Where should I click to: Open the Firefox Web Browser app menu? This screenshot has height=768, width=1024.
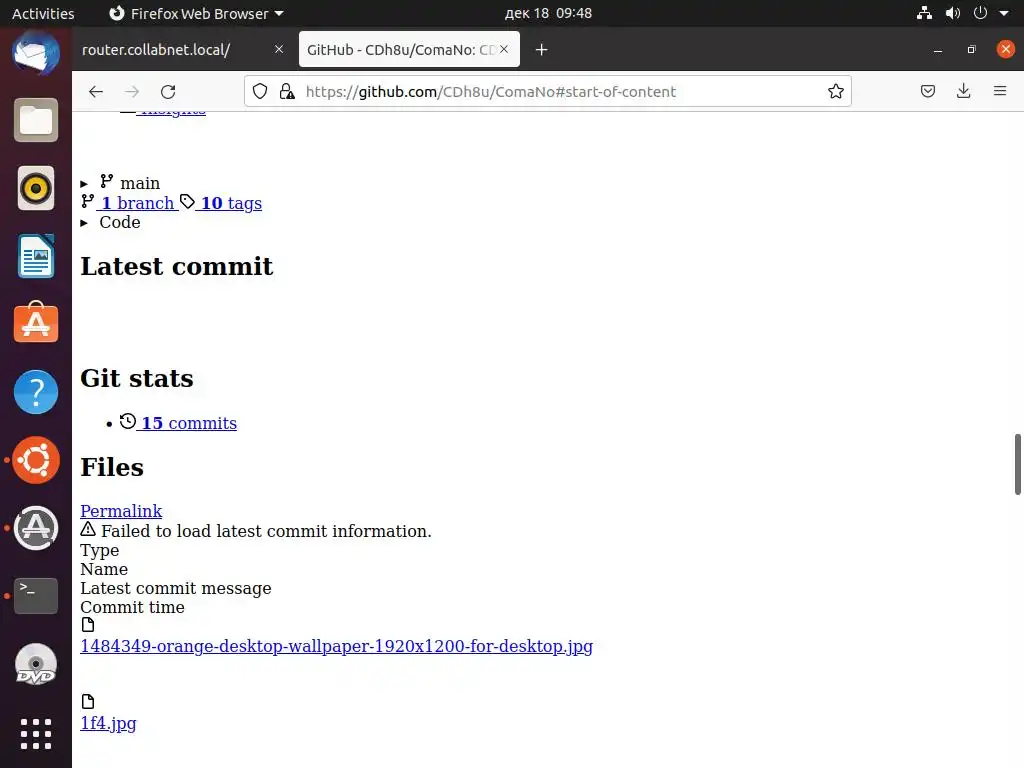196,13
